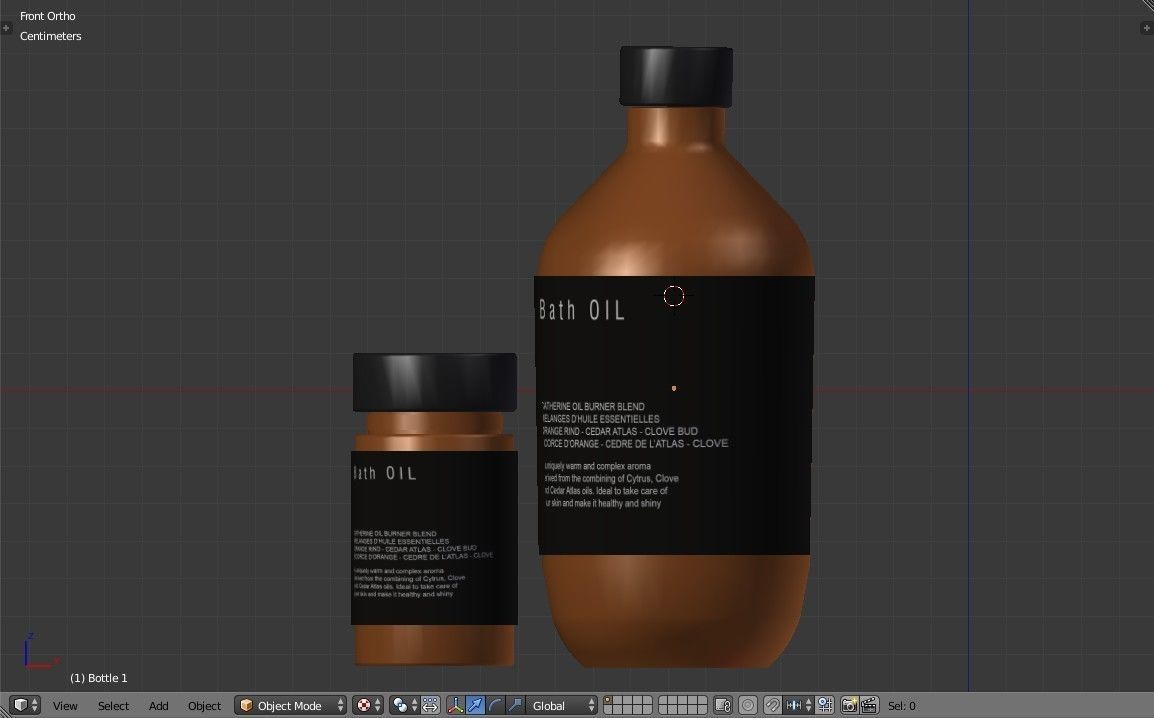Open the Add menu
The height and width of the screenshot is (718, 1154).
coord(158,705)
